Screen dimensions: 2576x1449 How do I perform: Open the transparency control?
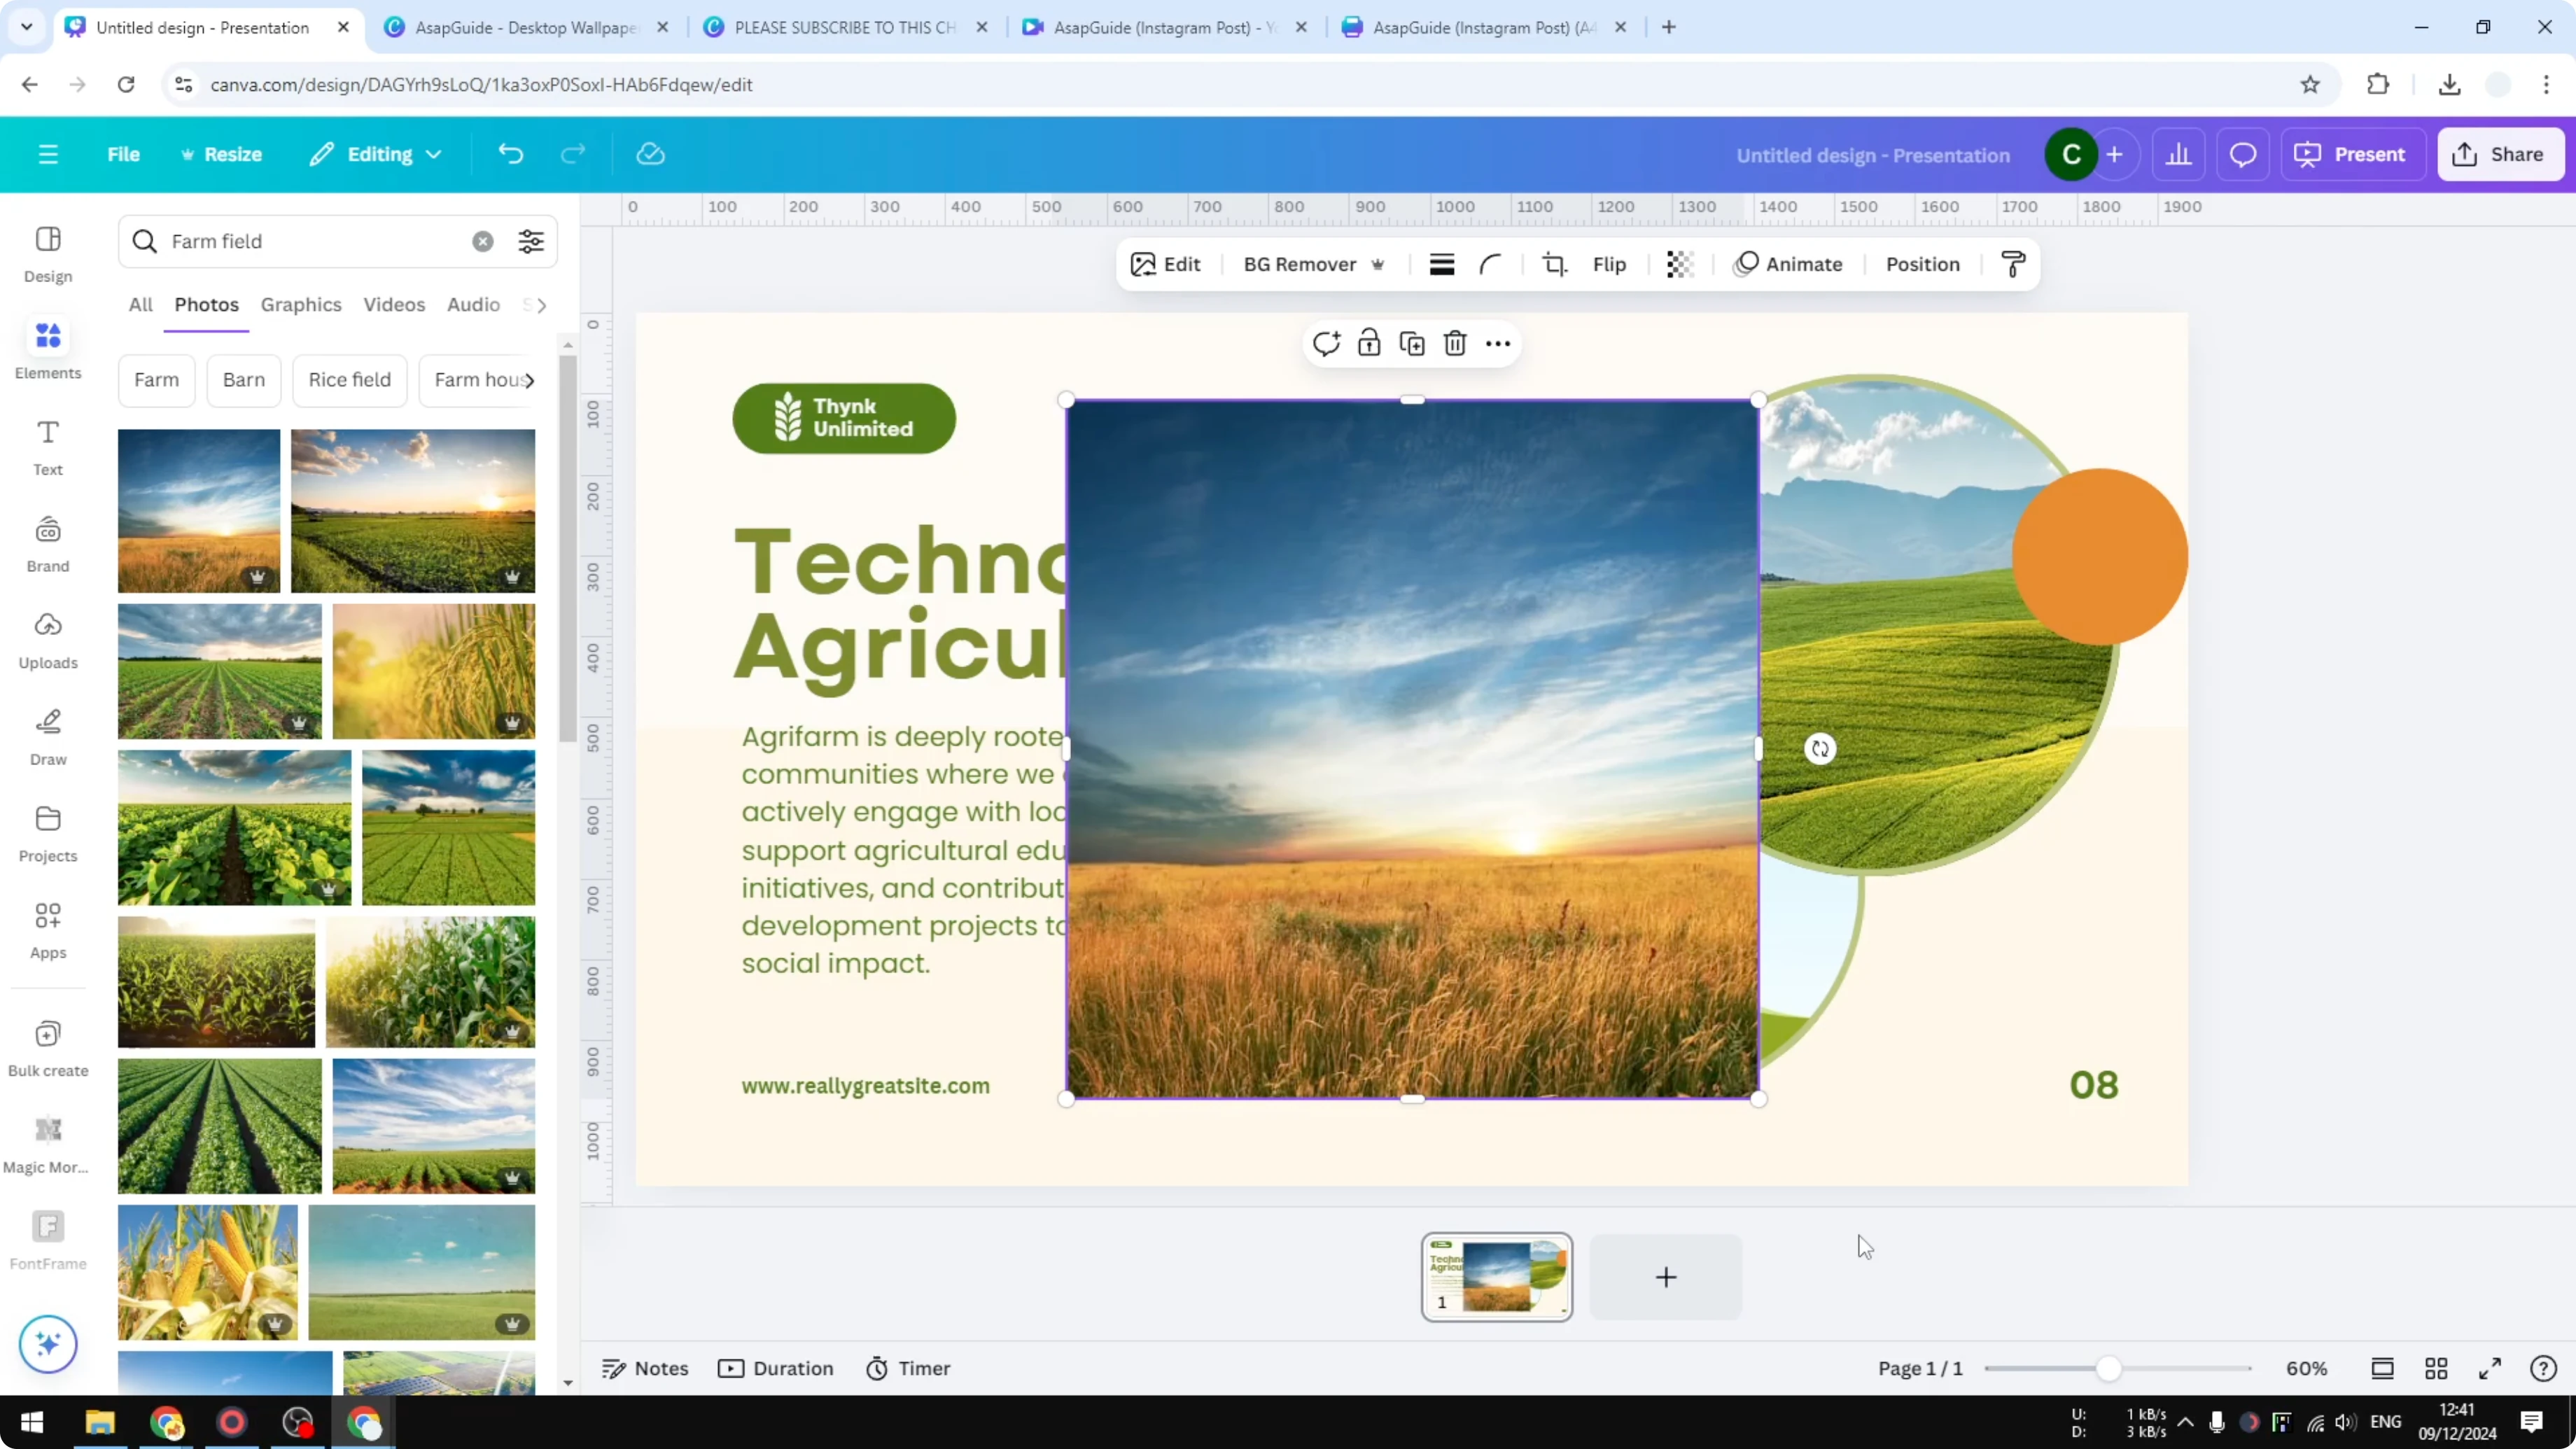pos(1679,264)
